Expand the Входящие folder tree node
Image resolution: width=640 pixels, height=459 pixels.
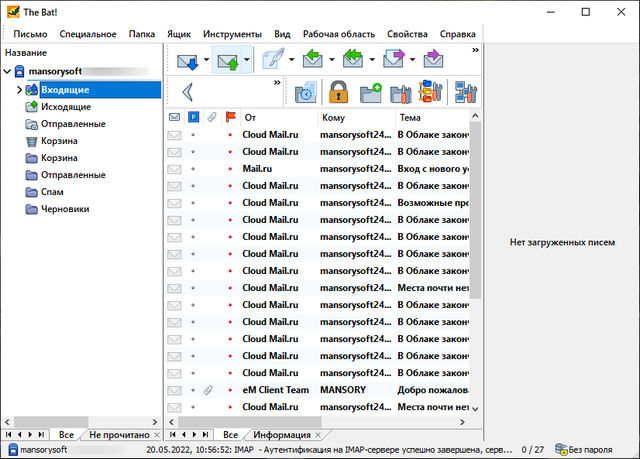[x=19, y=90]
